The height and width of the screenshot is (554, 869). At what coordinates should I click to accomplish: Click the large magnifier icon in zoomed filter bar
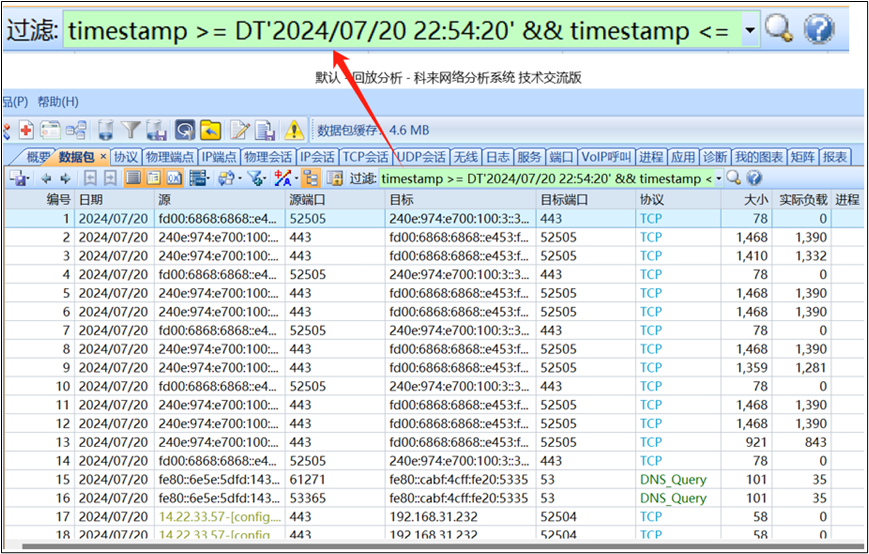coord(779,31)
